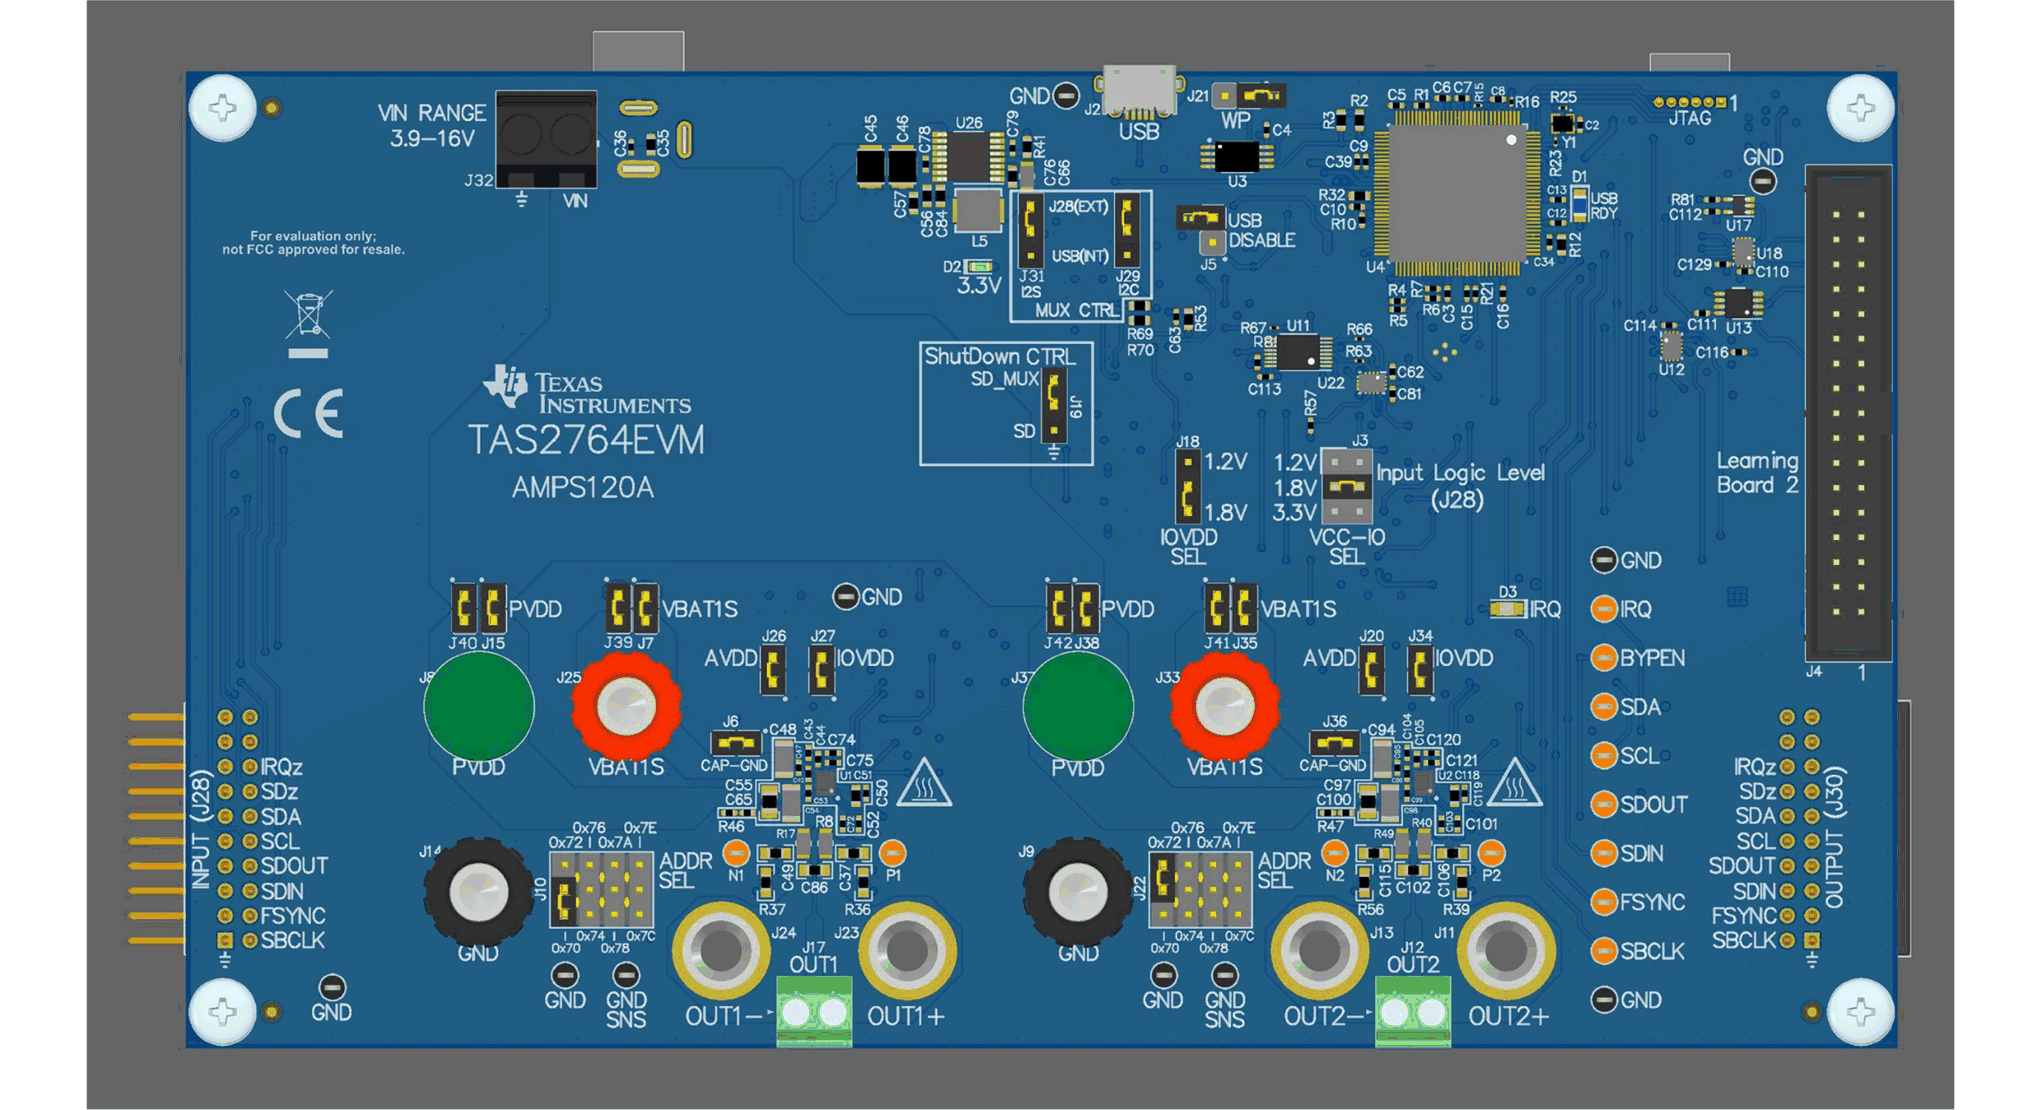The width and height of the screenshot is (2042, 1110).
Task: Click the green PVDD banana jack J37
Action: (1078, 707)
